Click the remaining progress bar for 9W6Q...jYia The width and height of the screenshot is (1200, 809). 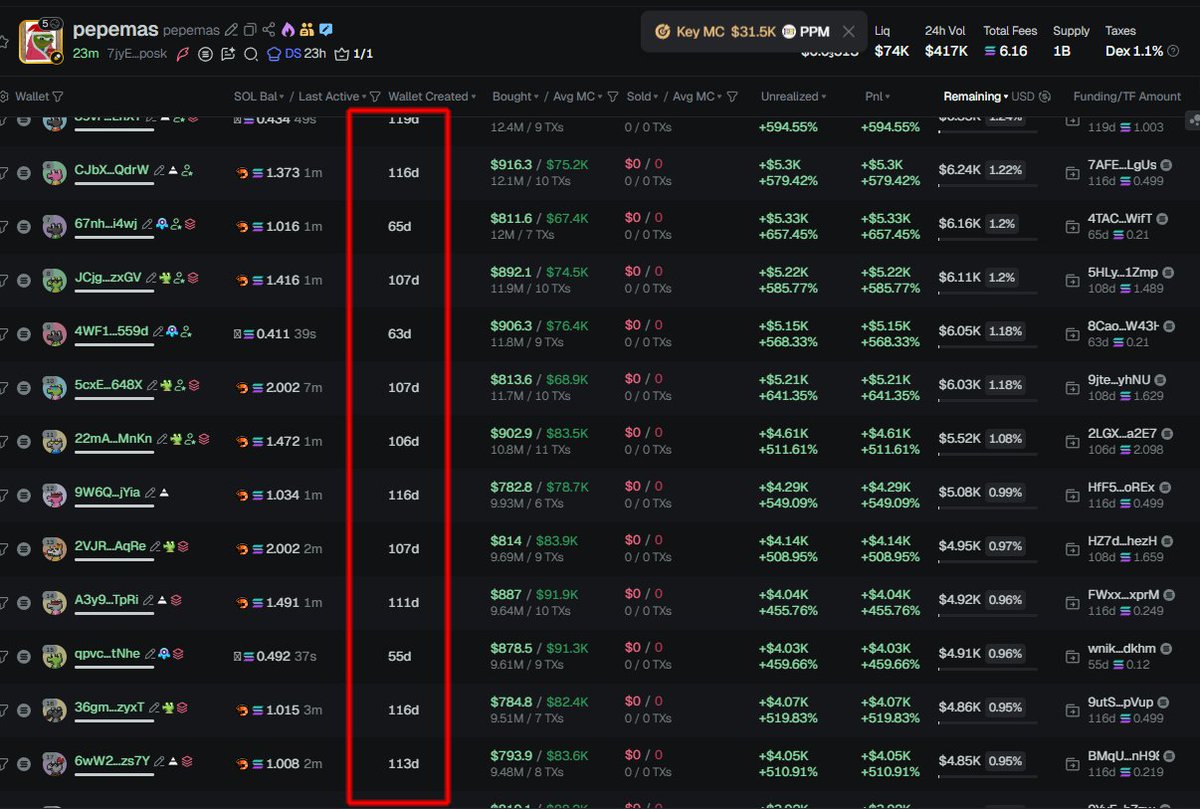987,508
